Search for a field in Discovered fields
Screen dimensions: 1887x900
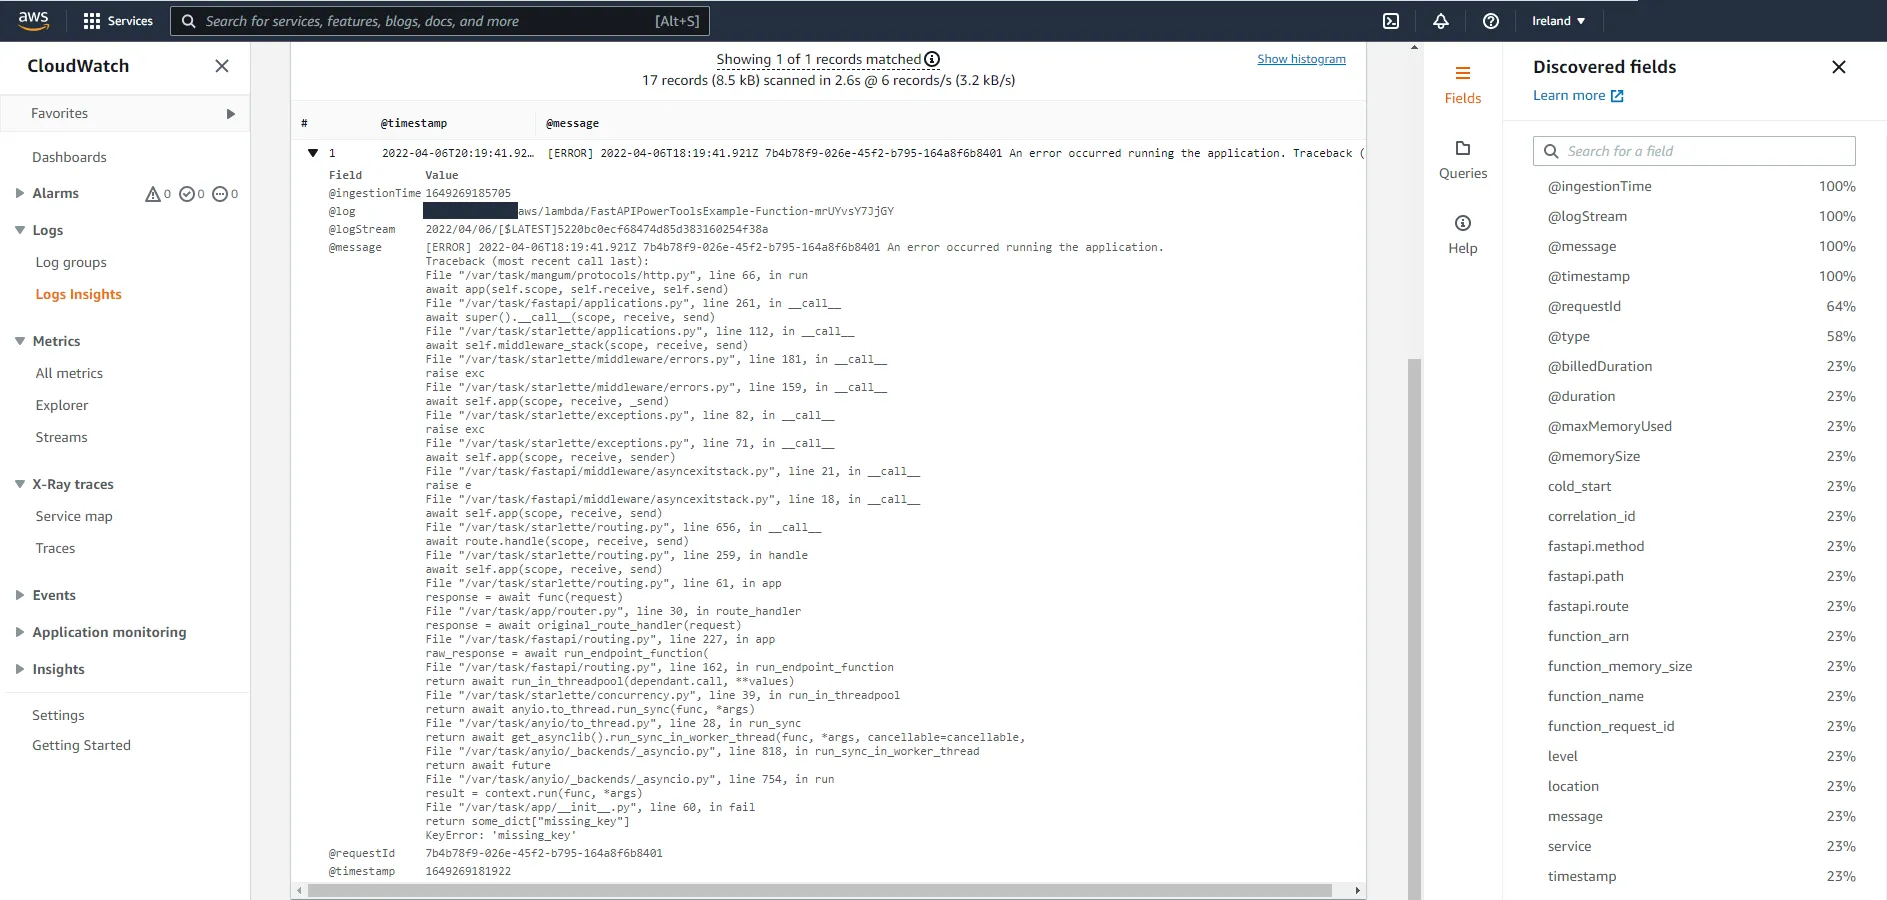[1693, 150]
